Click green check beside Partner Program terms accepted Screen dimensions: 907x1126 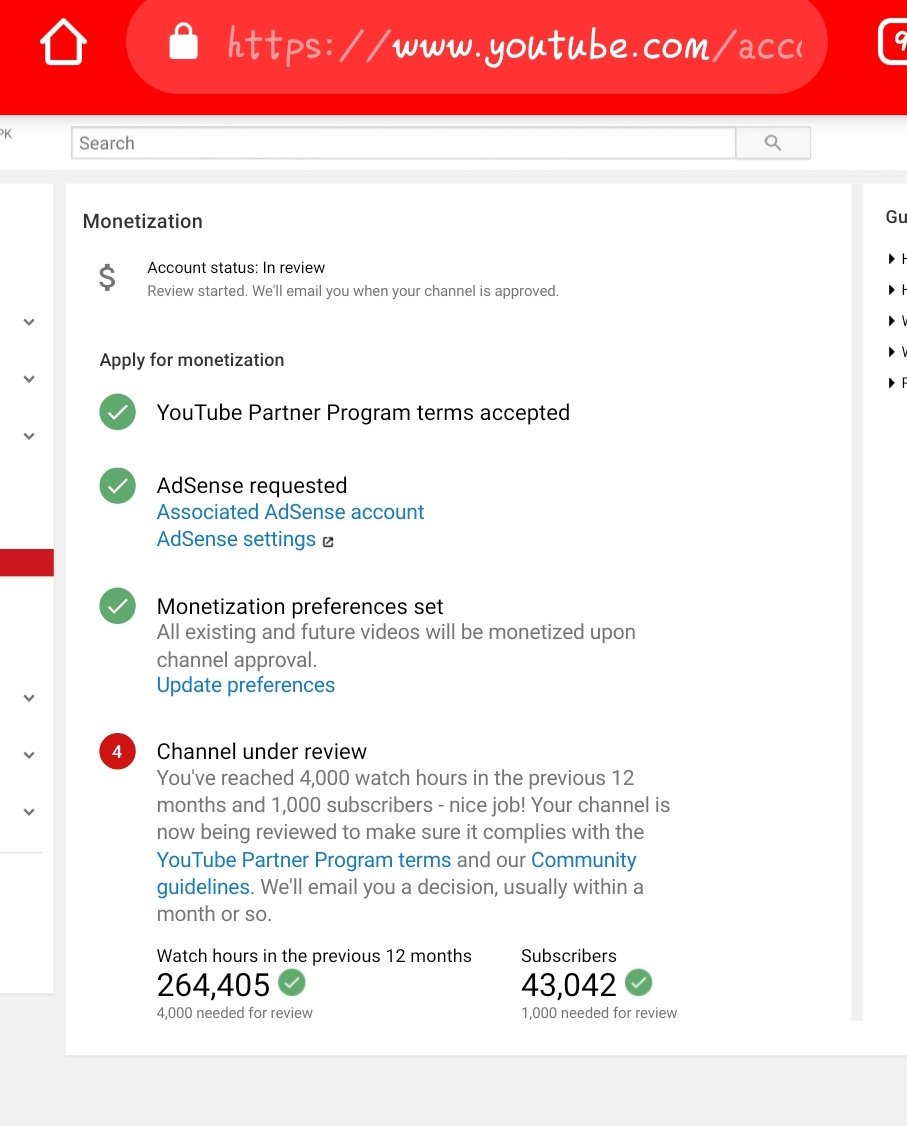click(118, 412)
